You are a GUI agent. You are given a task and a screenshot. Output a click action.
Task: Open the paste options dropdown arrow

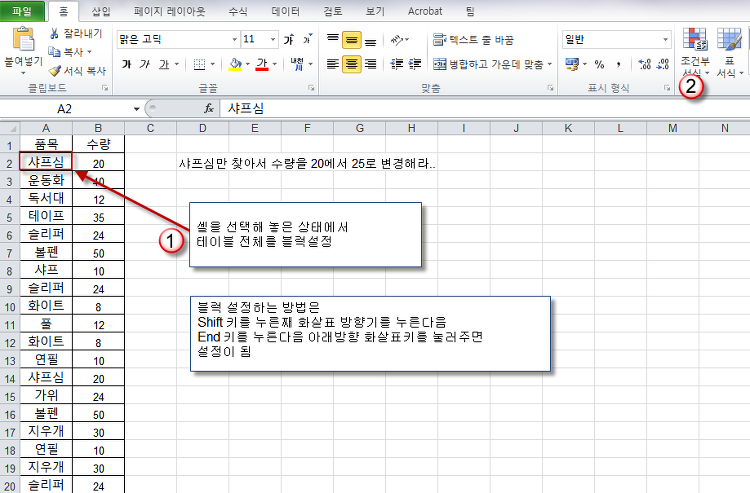pos(23,73)
